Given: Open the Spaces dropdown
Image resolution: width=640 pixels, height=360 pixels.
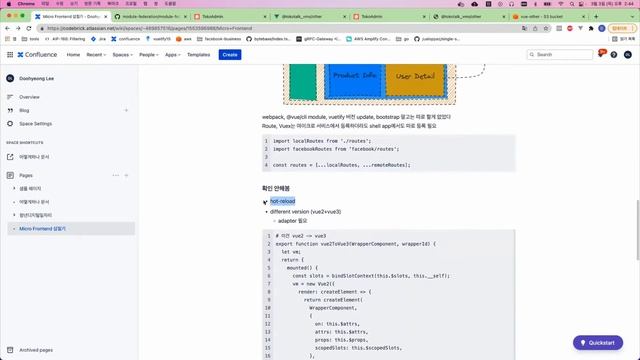Looking at the screenshot, I should pyautogui.click(x=122, y=55).
